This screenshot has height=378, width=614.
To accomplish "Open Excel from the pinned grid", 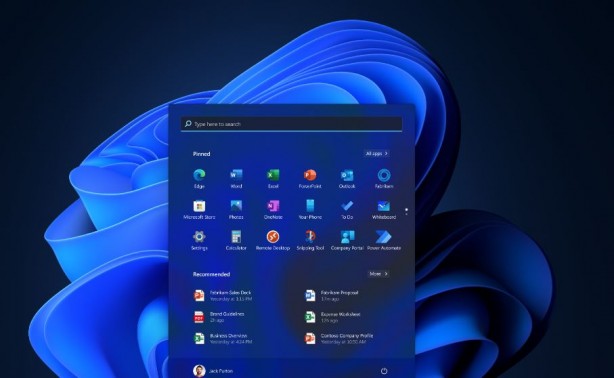I will (x=273, y=179).
